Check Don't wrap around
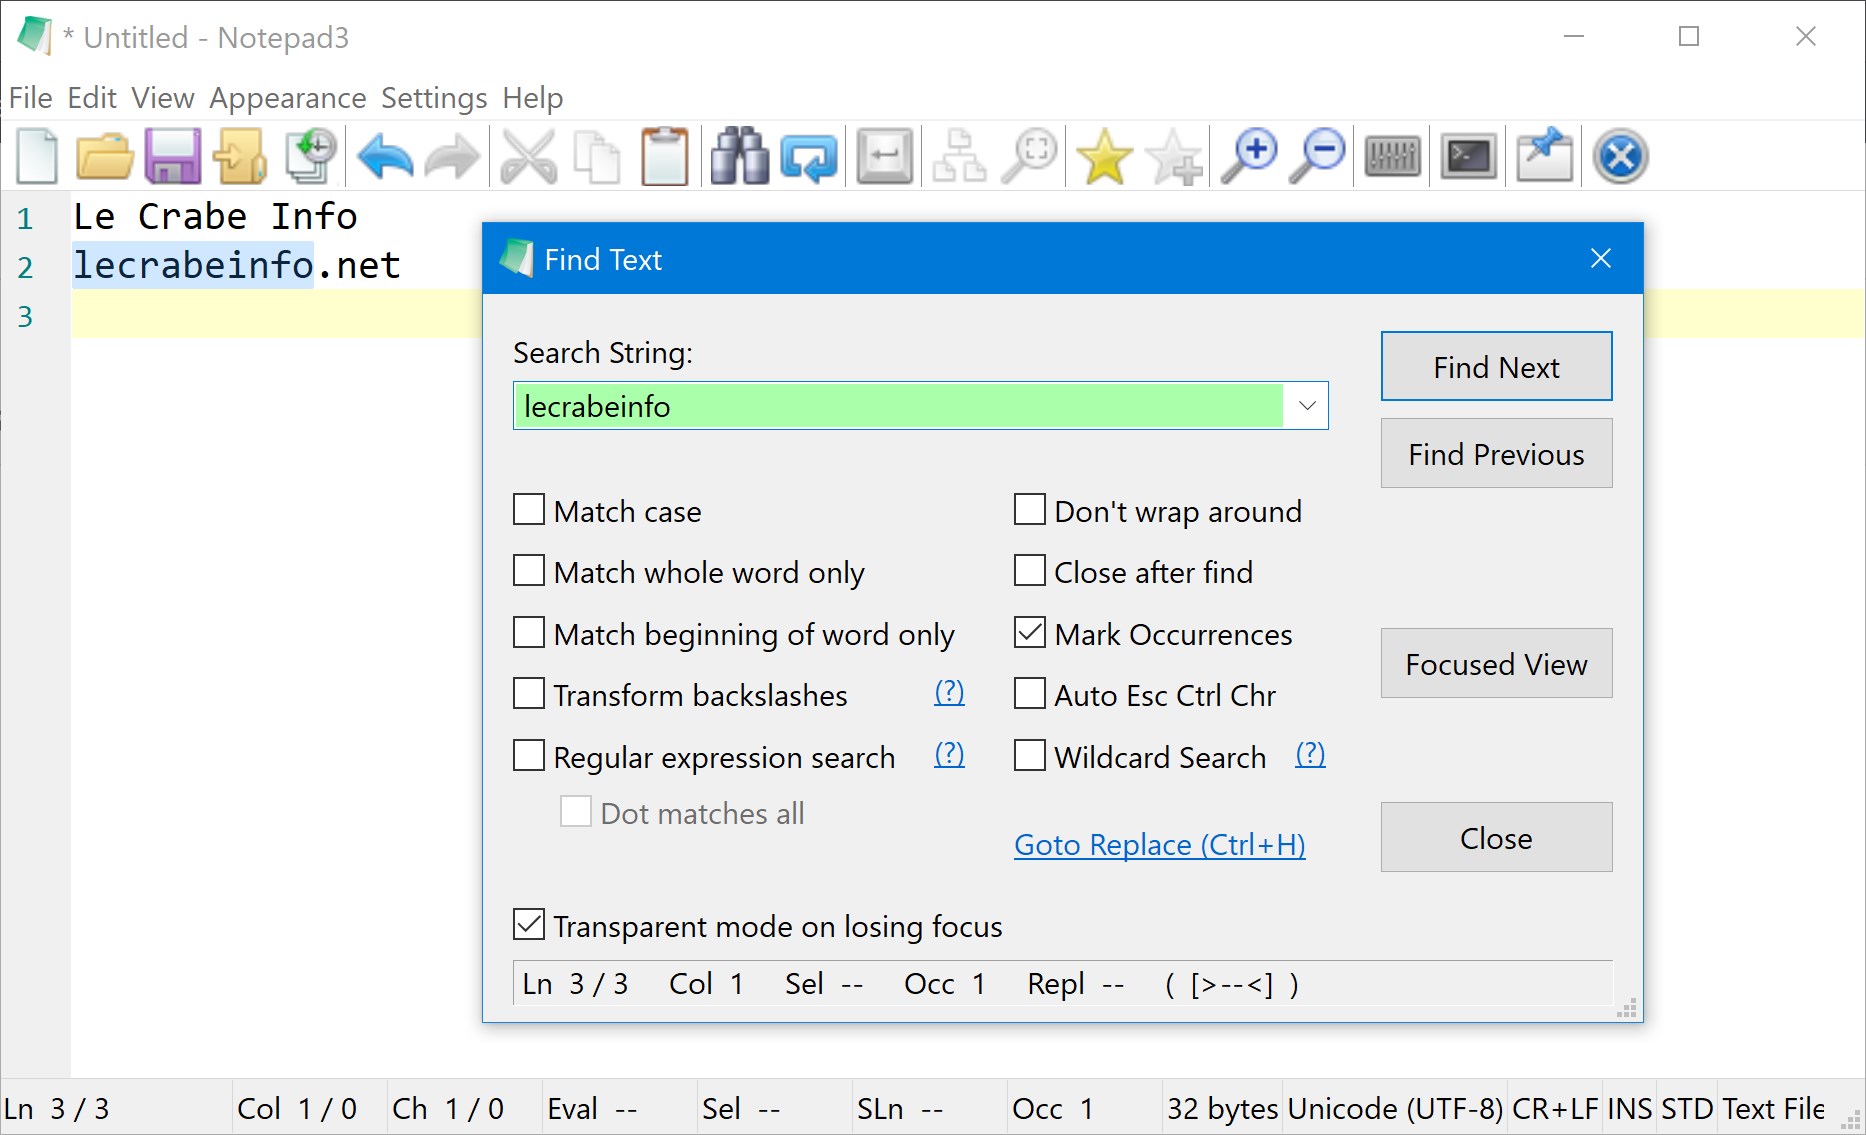 (1030, 510)
